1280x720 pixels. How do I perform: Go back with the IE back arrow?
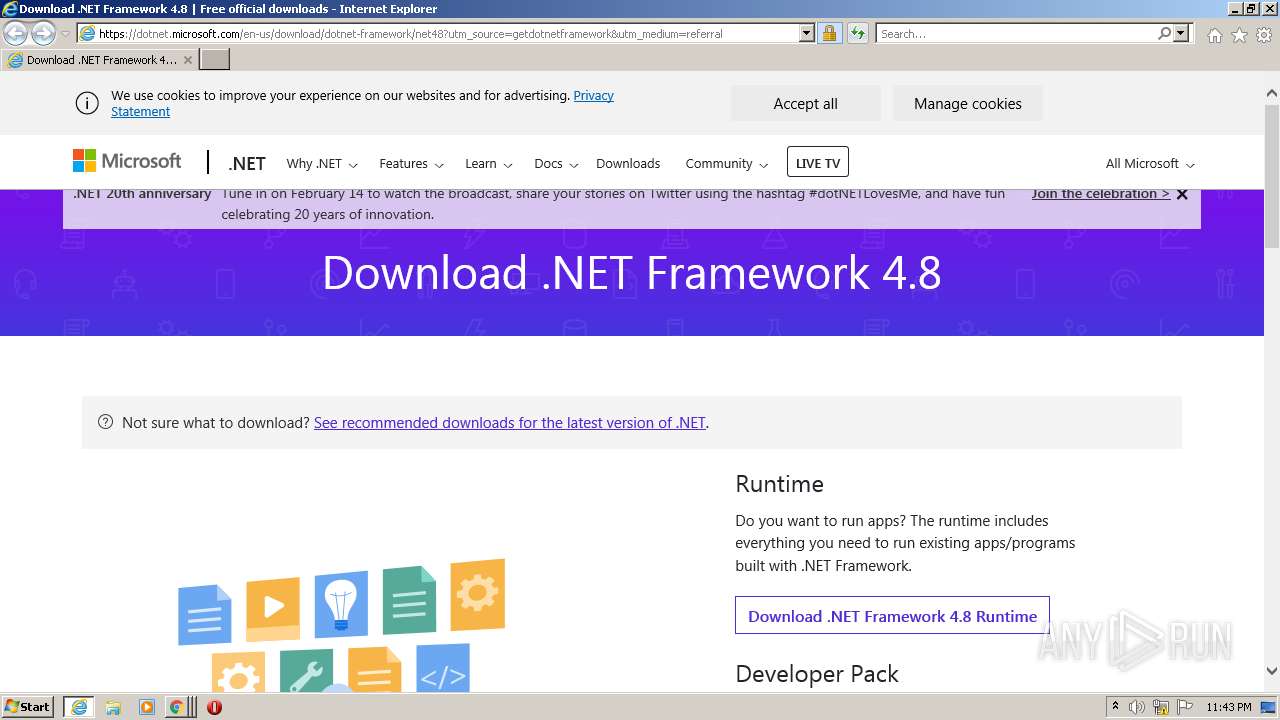point(16,33)
